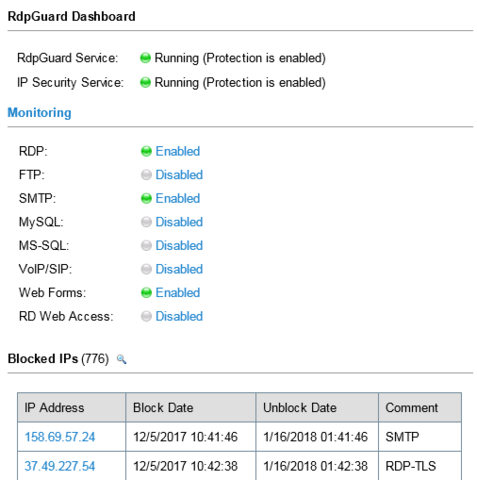This screenshot has height=480, width=477.
Task: Open blocked IP 158.69.57.24
Action: coord(60,437)
